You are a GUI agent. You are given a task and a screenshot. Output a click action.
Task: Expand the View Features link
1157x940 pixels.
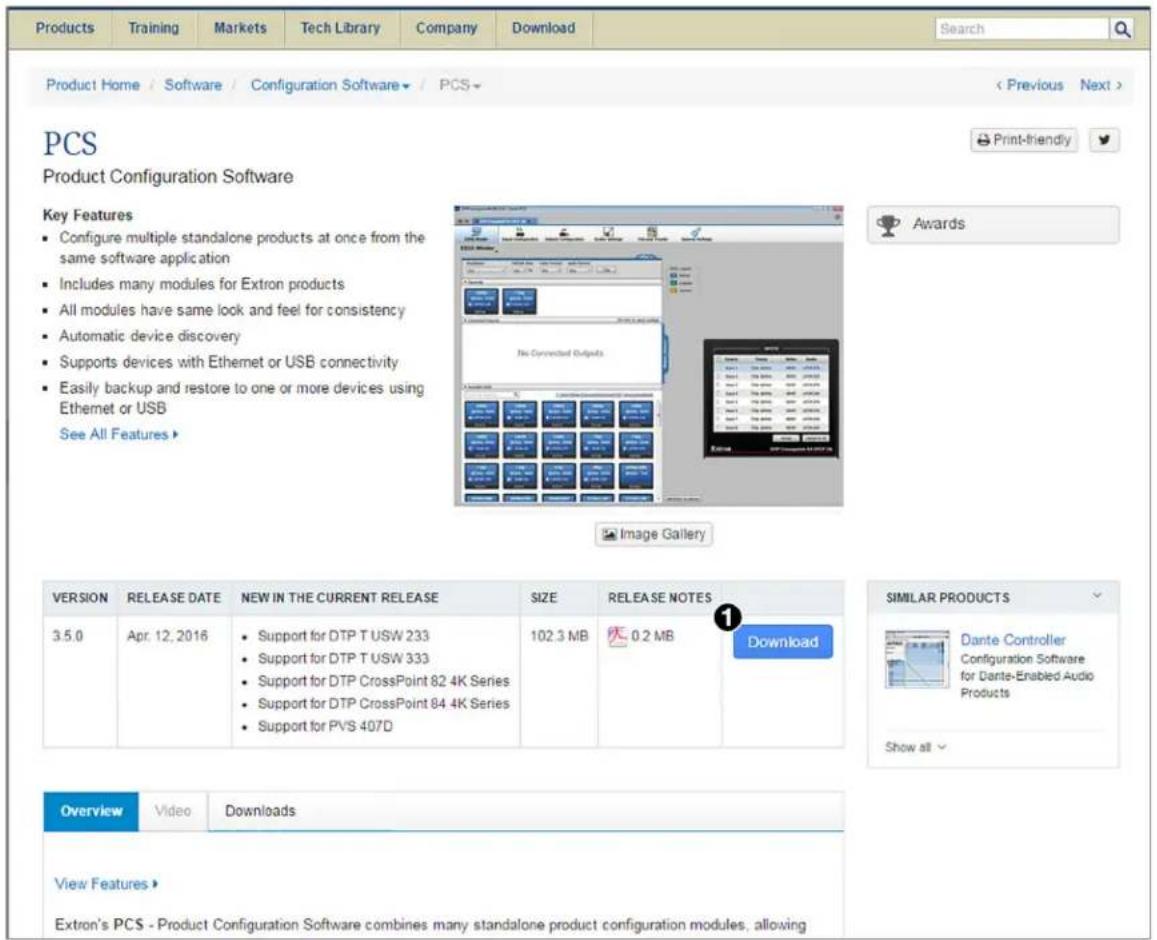point(106,884)
